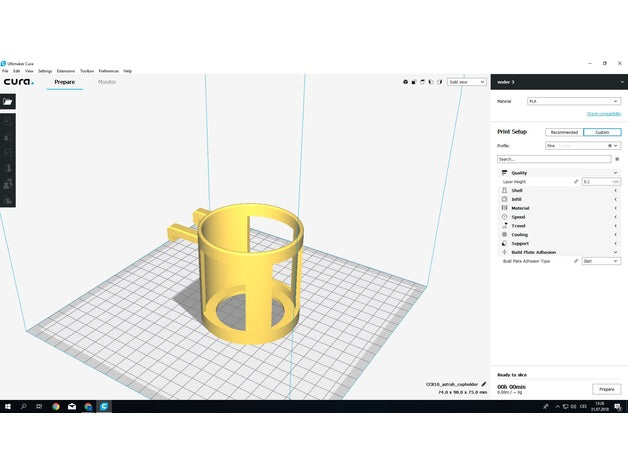Switch to left side camera view icon

pyautogui.click(x=431, y=82)
